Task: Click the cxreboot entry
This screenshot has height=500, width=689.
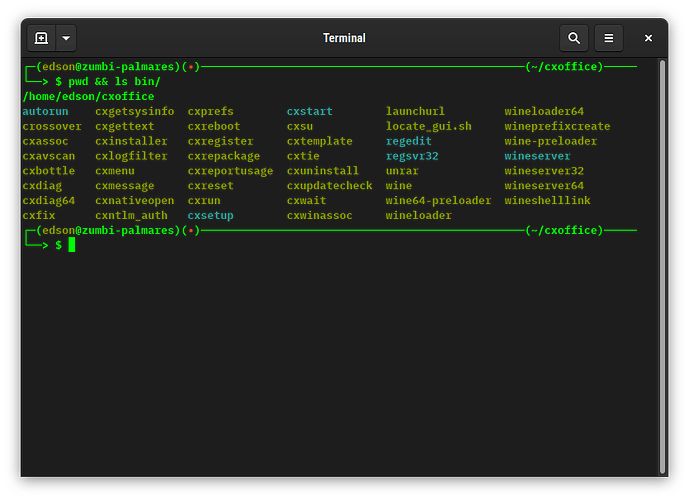Action: tap(214, 126)
